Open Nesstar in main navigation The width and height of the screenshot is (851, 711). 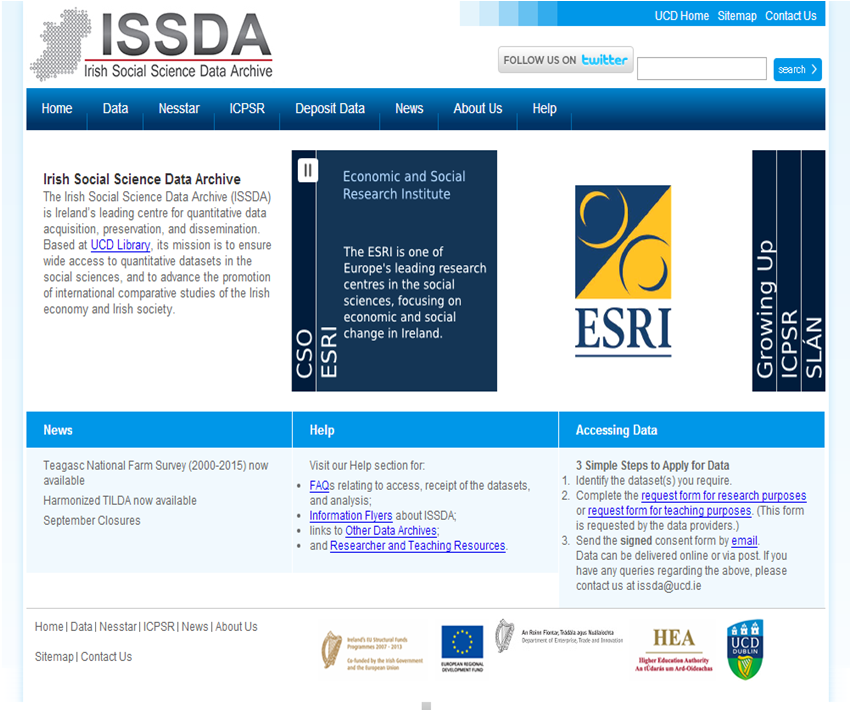pyautogui.click(x=179, y=109)
